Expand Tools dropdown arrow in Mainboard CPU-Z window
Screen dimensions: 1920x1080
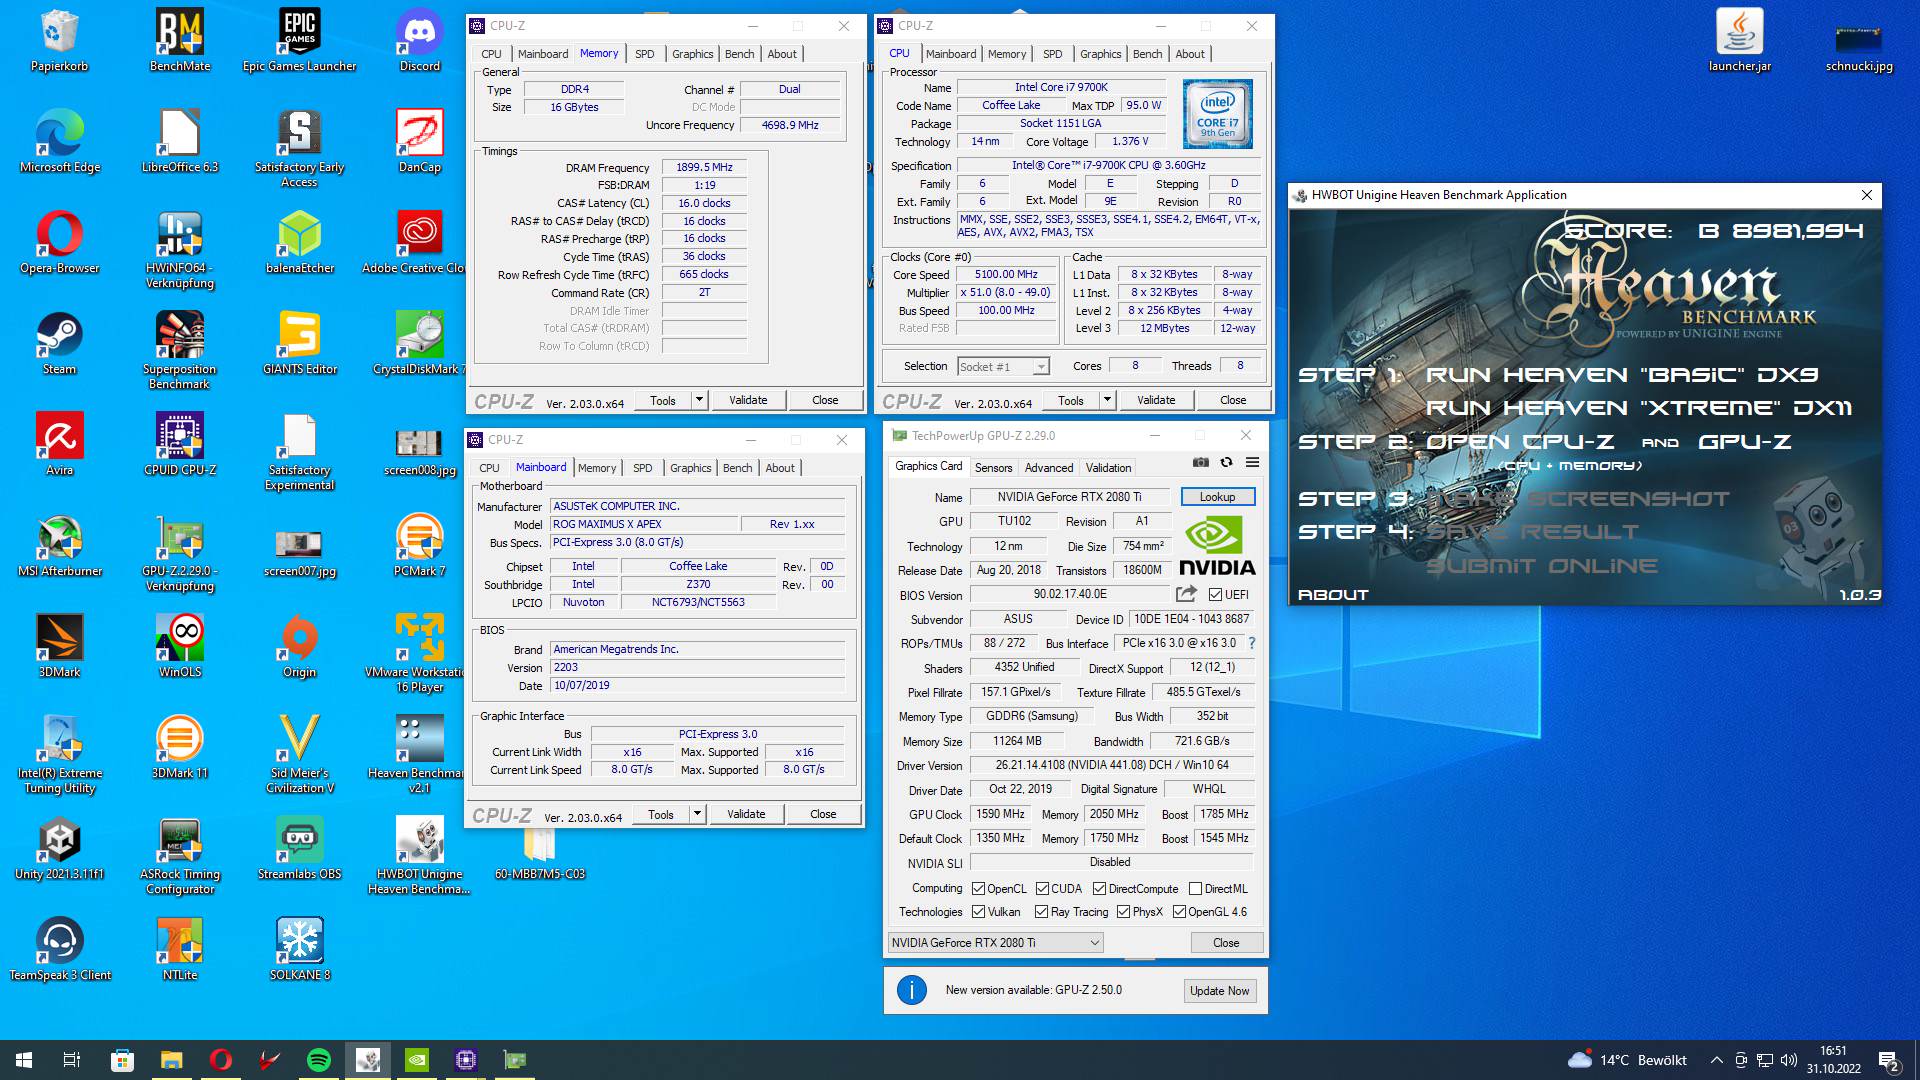(x=697, y=814)
